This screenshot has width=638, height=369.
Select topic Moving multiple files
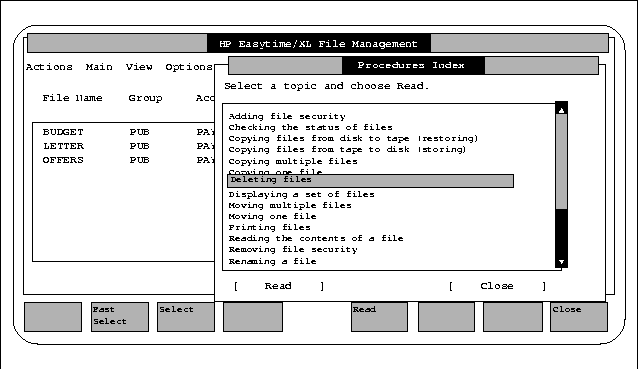point(290,205)
